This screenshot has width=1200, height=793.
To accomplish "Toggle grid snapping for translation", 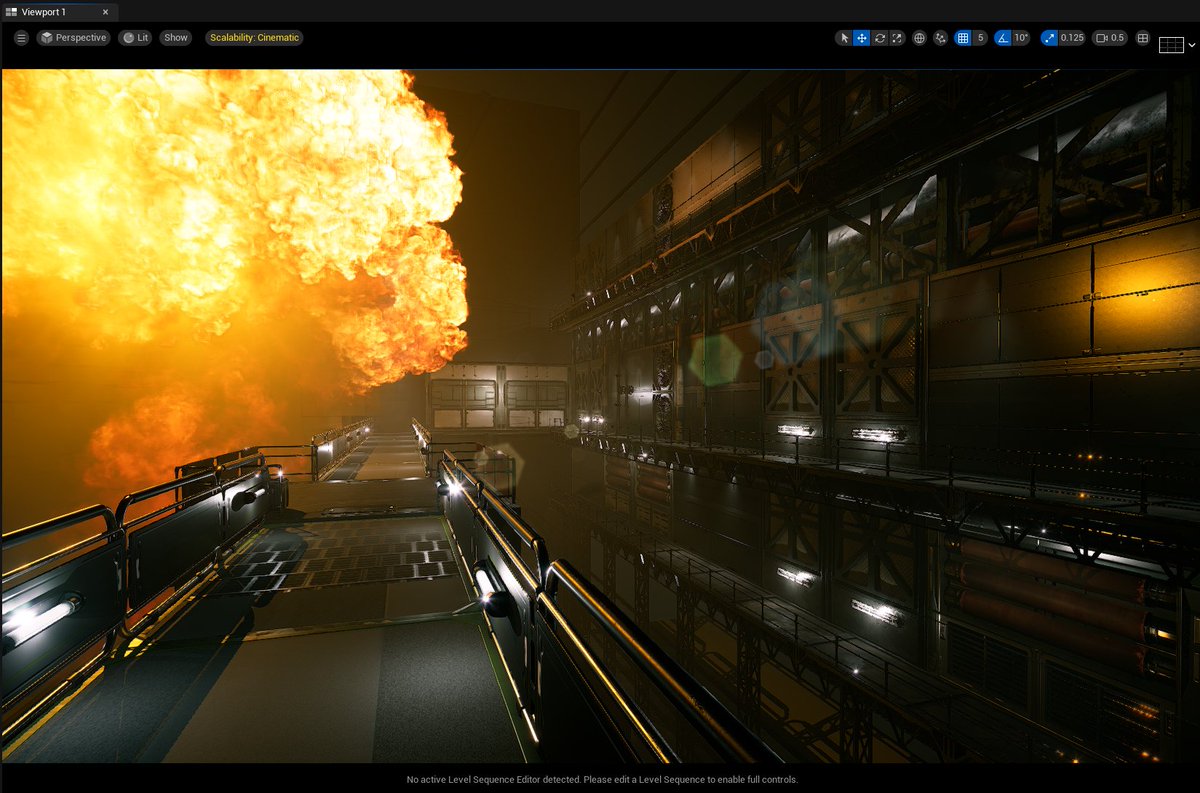I will (x=963, y=38).
